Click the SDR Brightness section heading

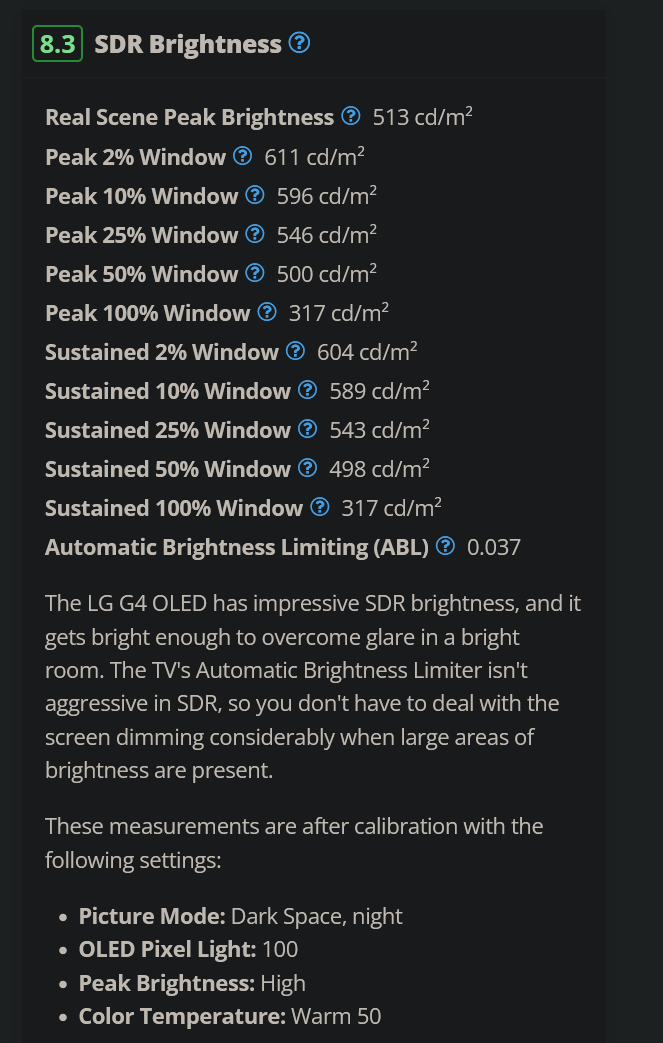click(186, 43)
